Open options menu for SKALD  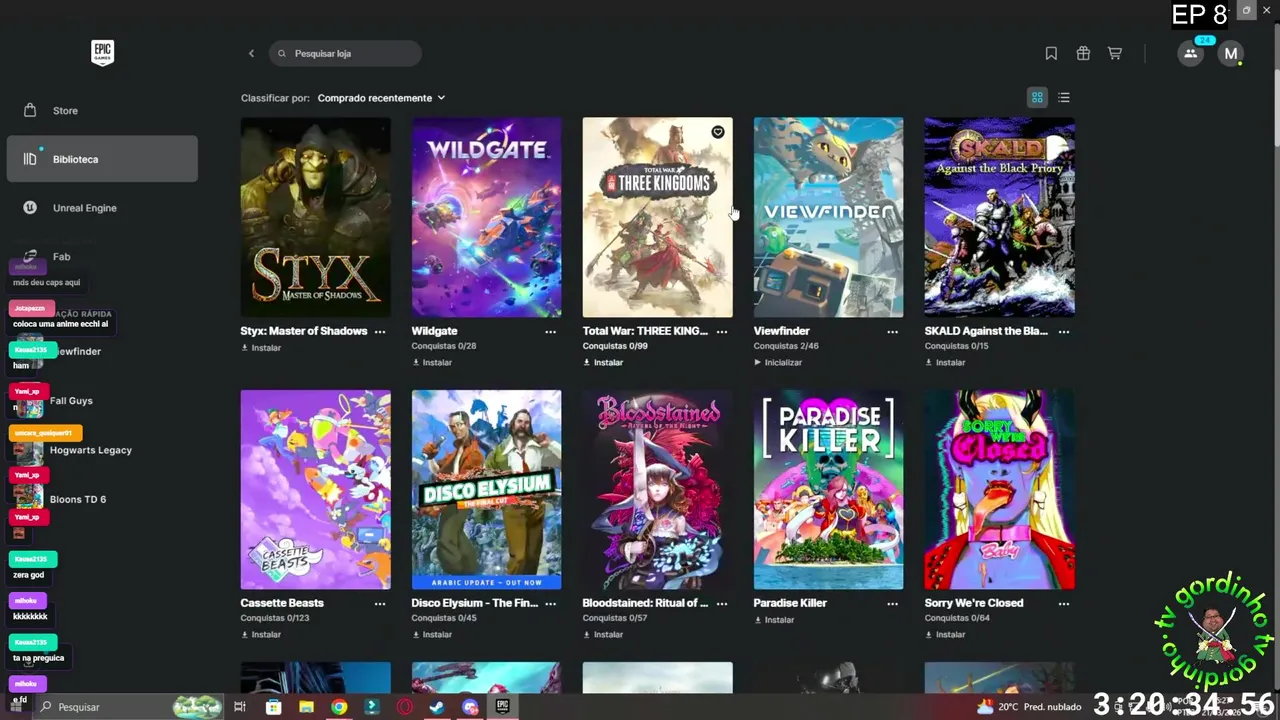(1064, 332)
